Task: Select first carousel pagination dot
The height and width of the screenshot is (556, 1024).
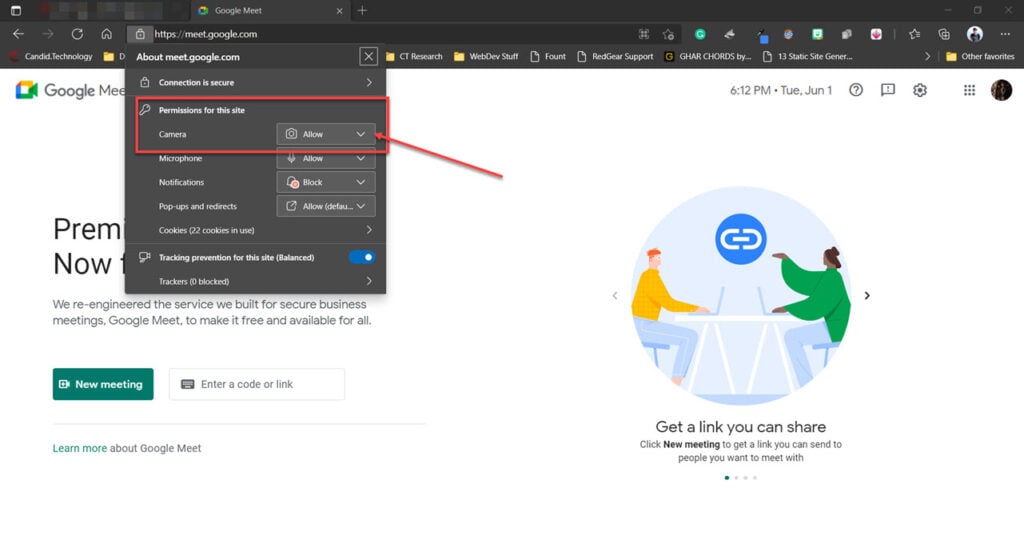Action: pyautogui.click(x=727, y=478)
